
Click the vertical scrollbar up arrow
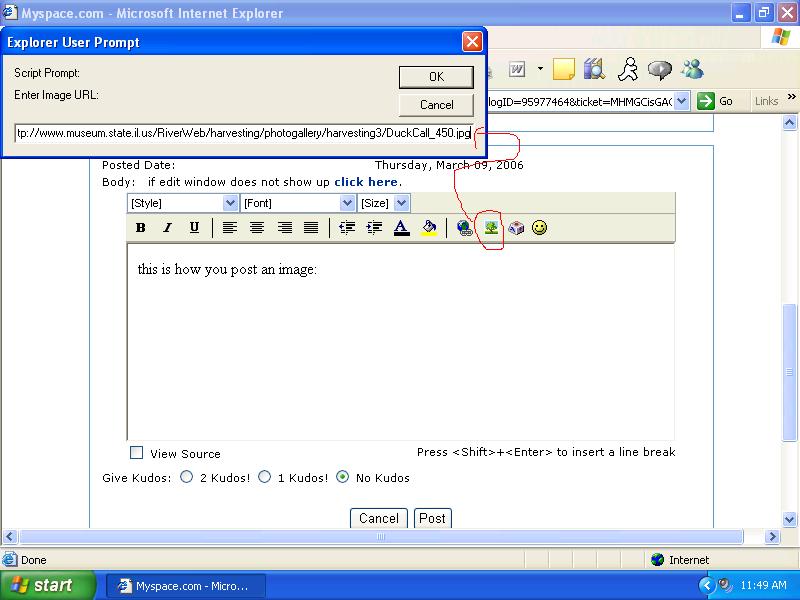click(789, 122)
